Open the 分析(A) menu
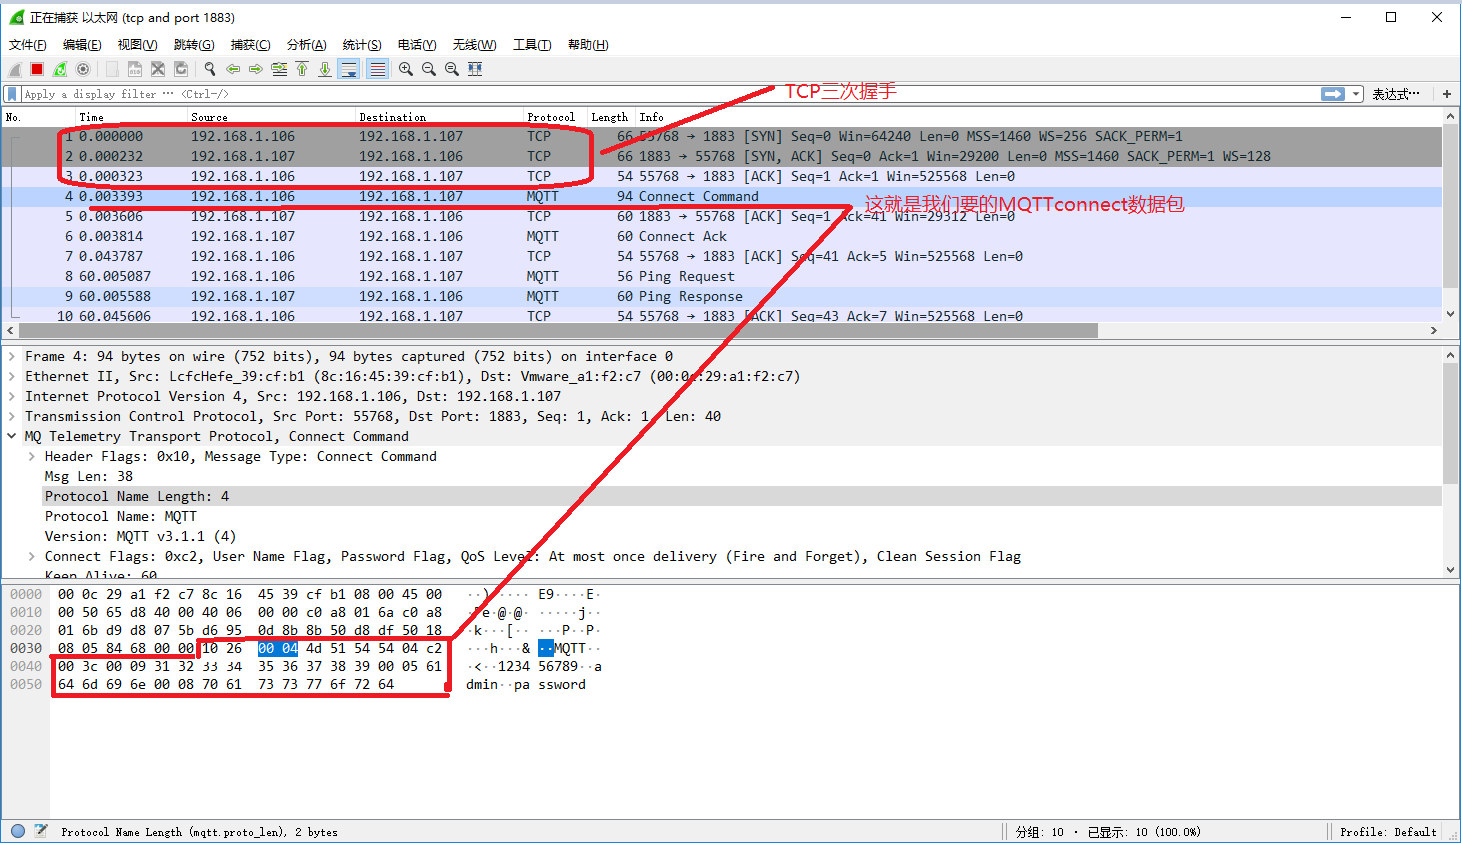The width and height of the screenshot is (1462, 843). click(307, 45)
